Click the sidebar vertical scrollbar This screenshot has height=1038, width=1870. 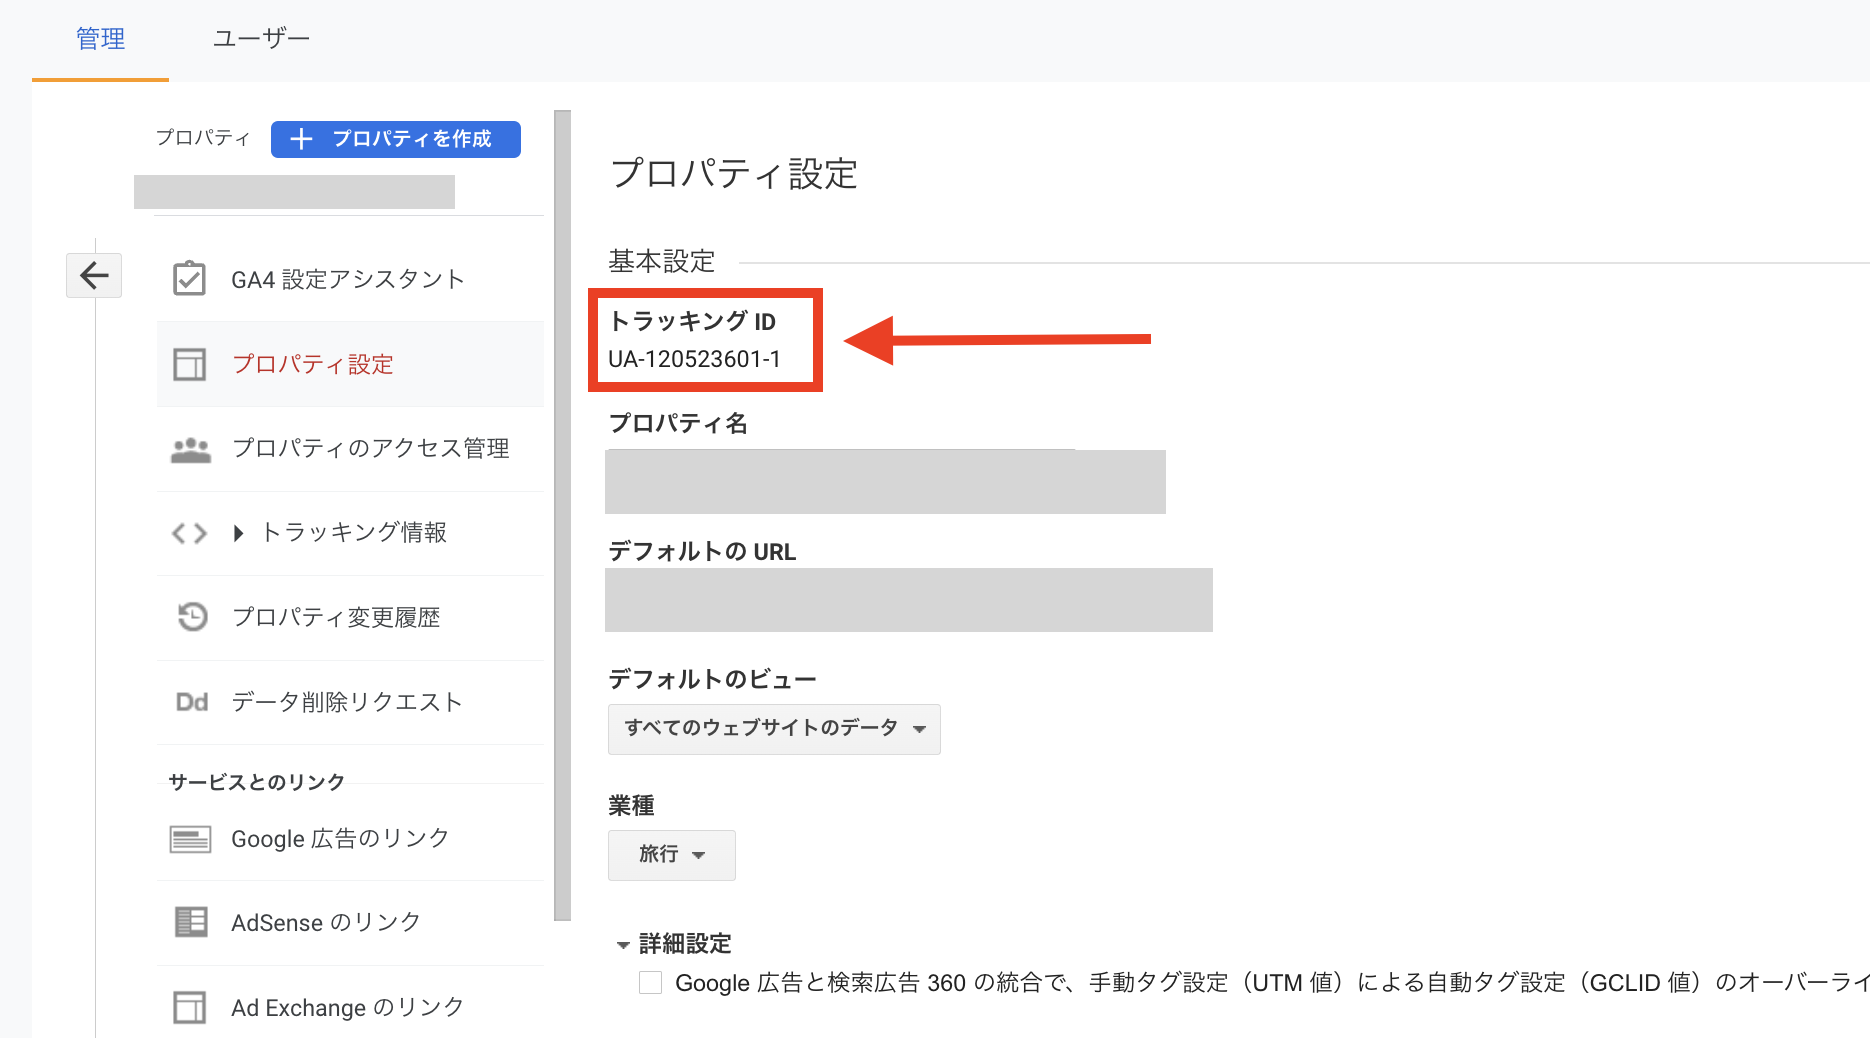click(x=563, y=515)
